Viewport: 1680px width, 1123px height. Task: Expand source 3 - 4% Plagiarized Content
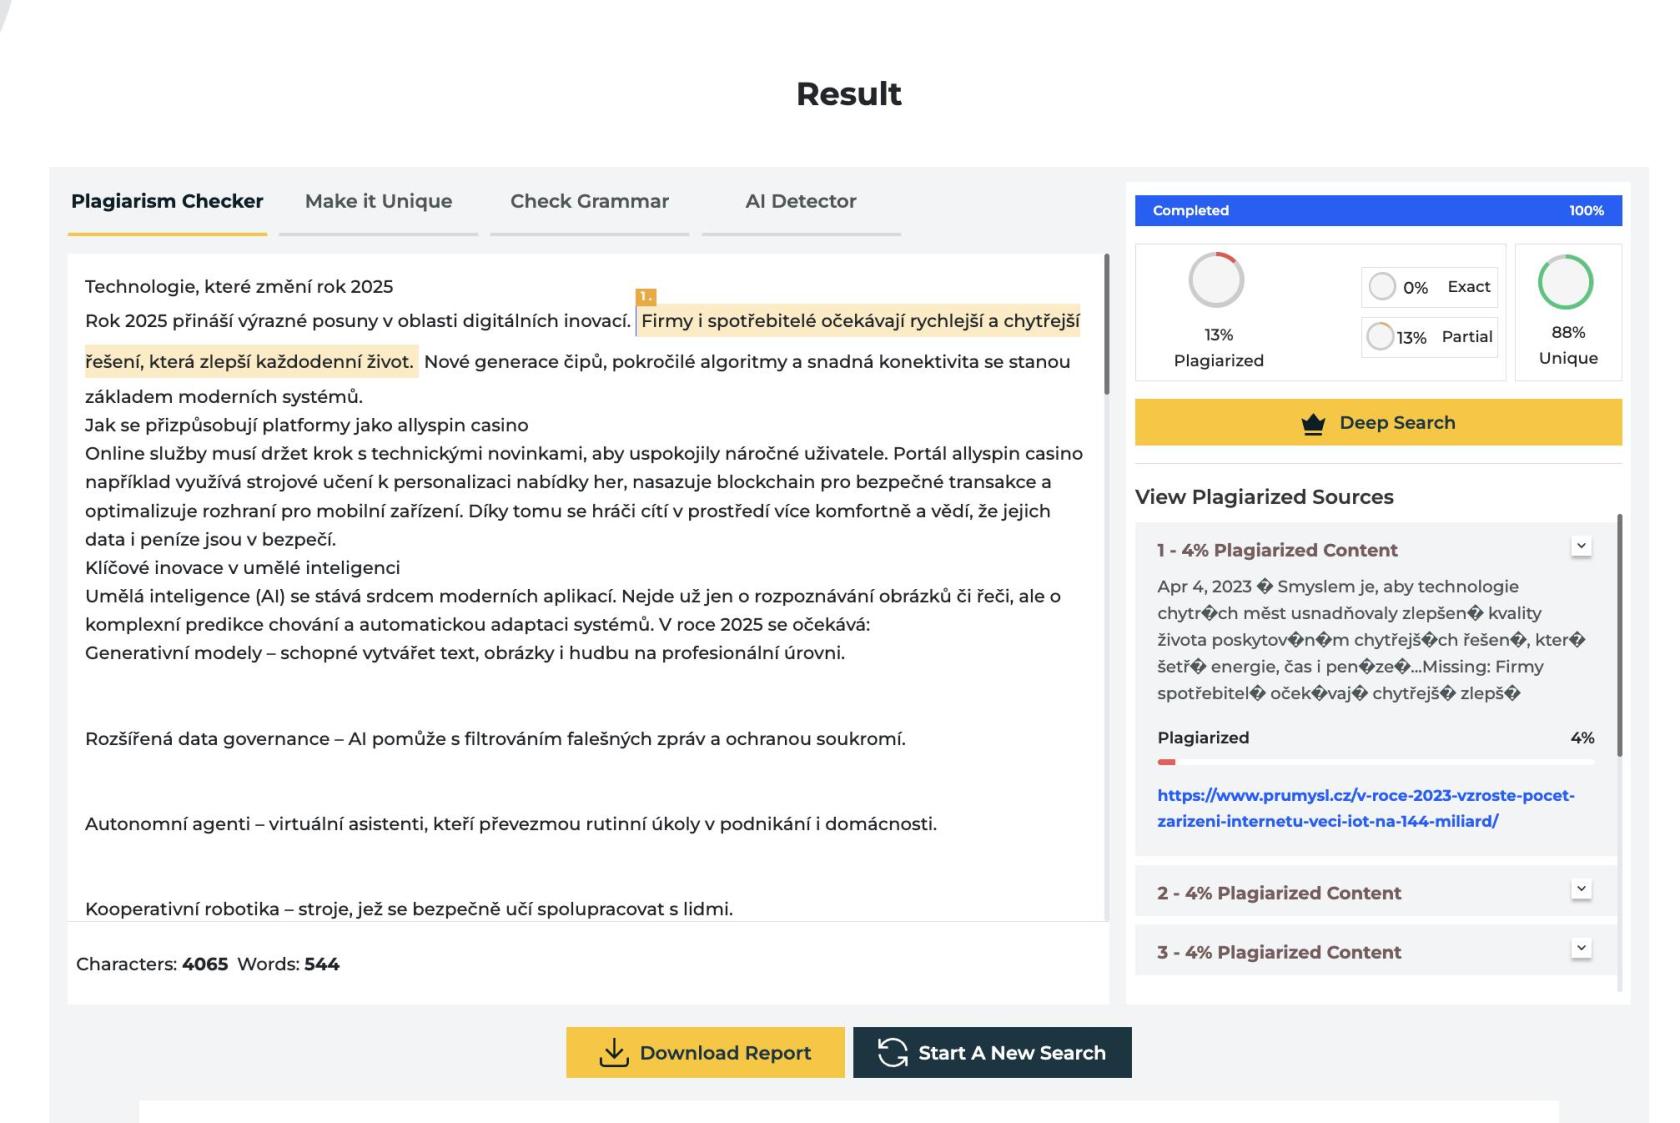click(1581, 948)
